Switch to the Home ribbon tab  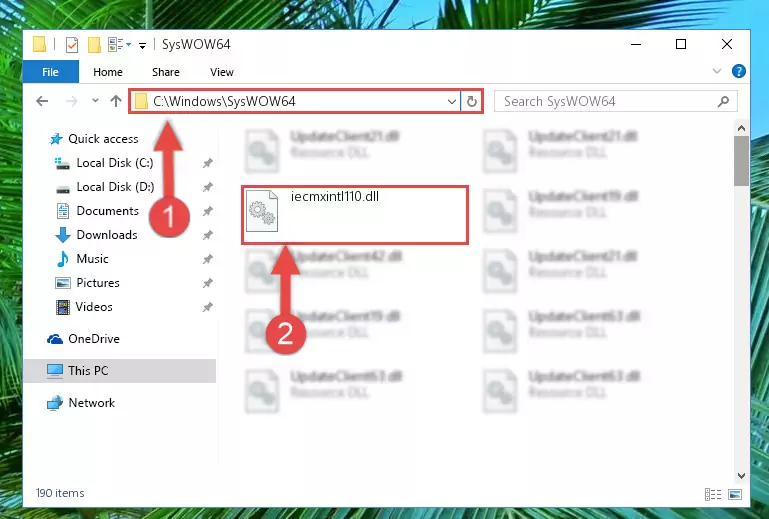[x=107, y=72]
